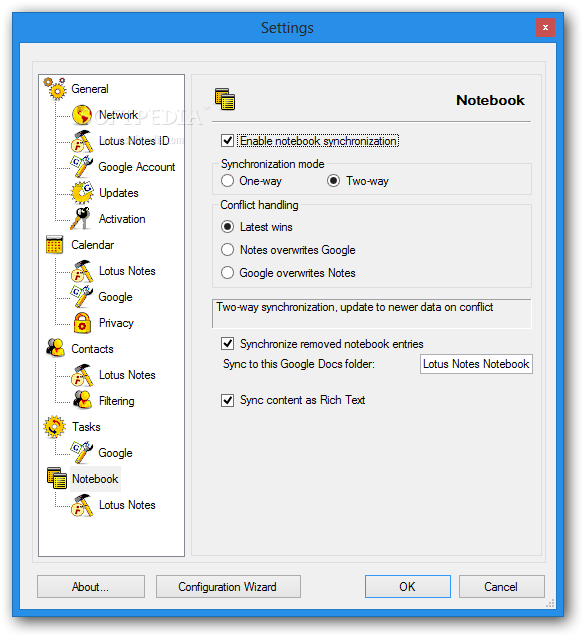Open the Lotus Notes ID page
The width and height of the screenshot is (584, 637).
click(134, 141)
